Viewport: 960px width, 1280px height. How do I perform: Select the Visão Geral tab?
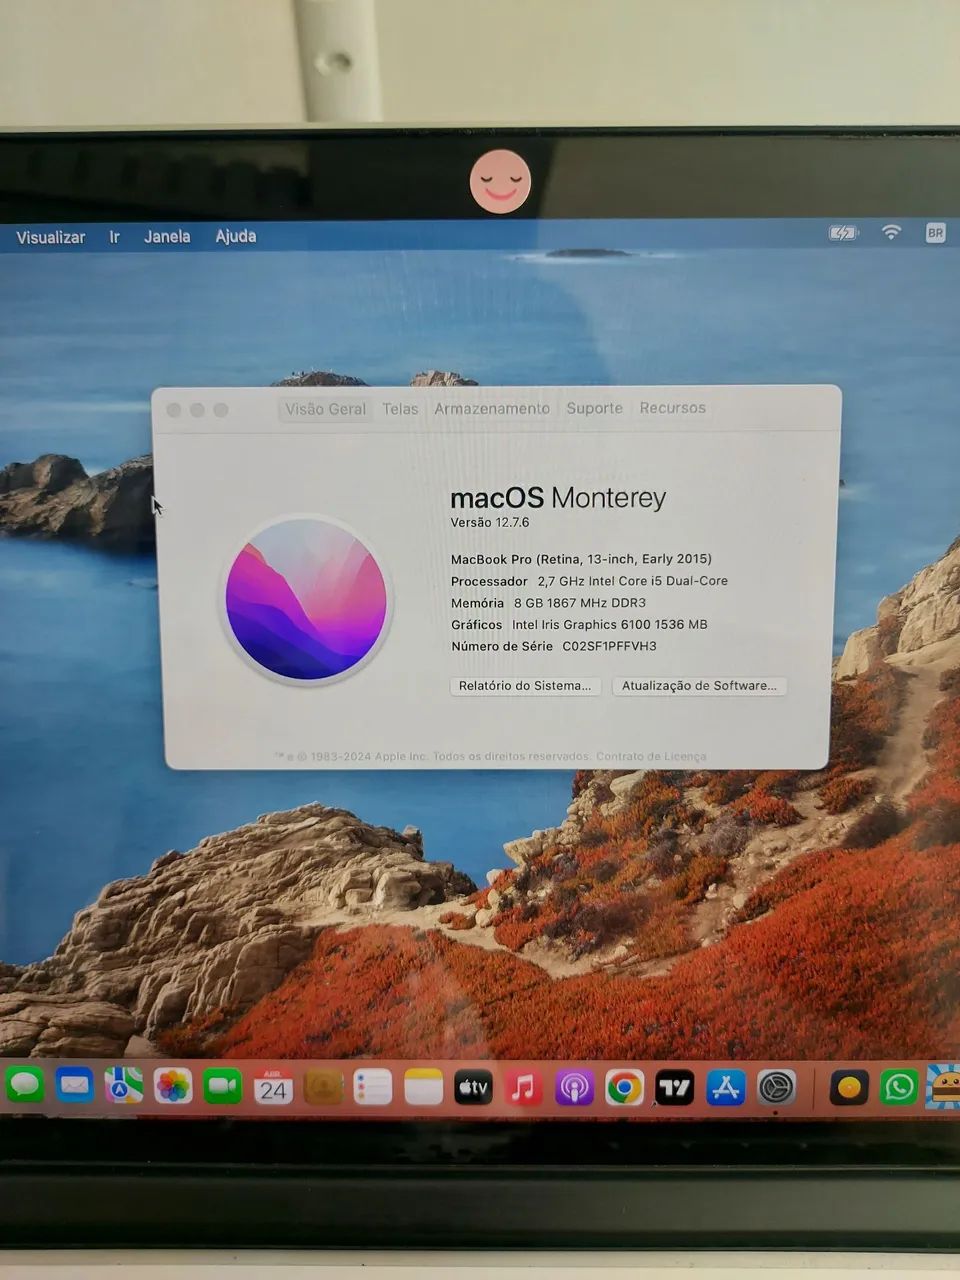click(x=325, y=409)
